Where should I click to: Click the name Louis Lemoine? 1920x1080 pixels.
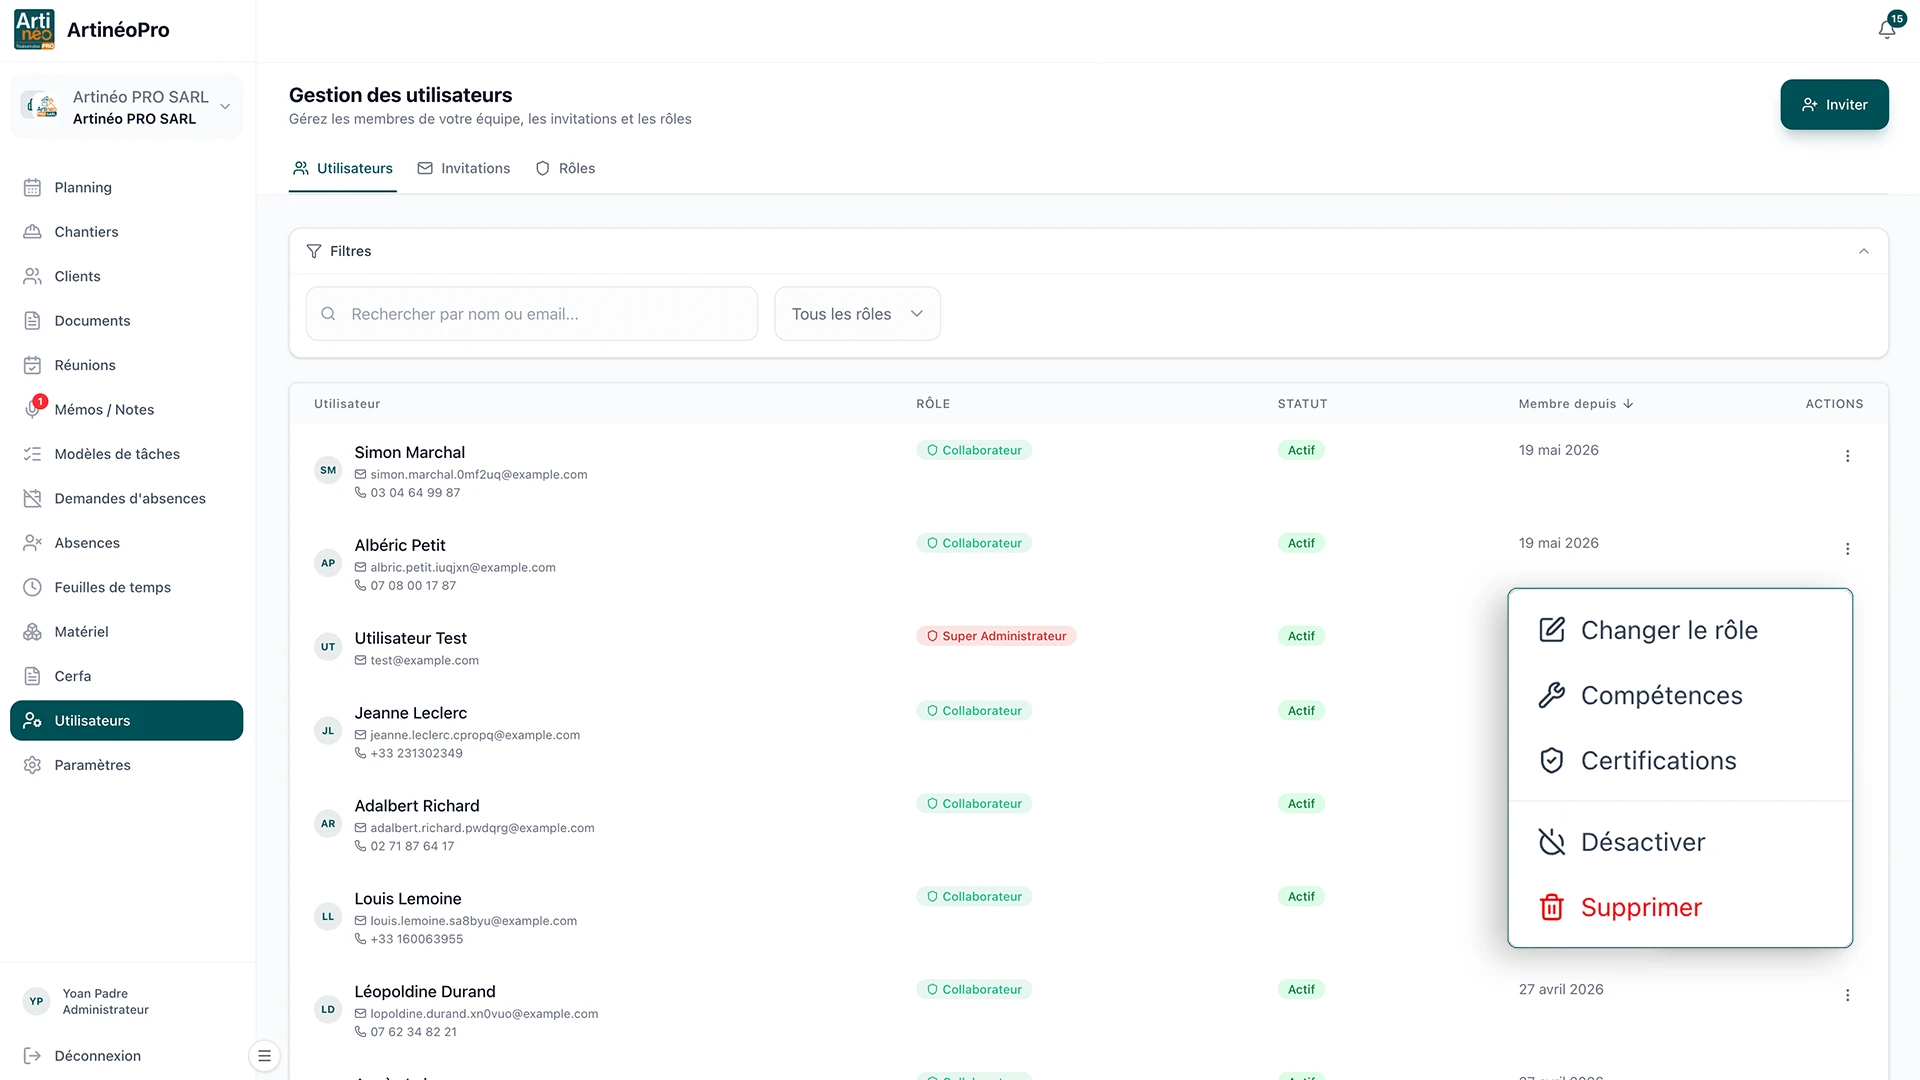(x=408, y=899)
